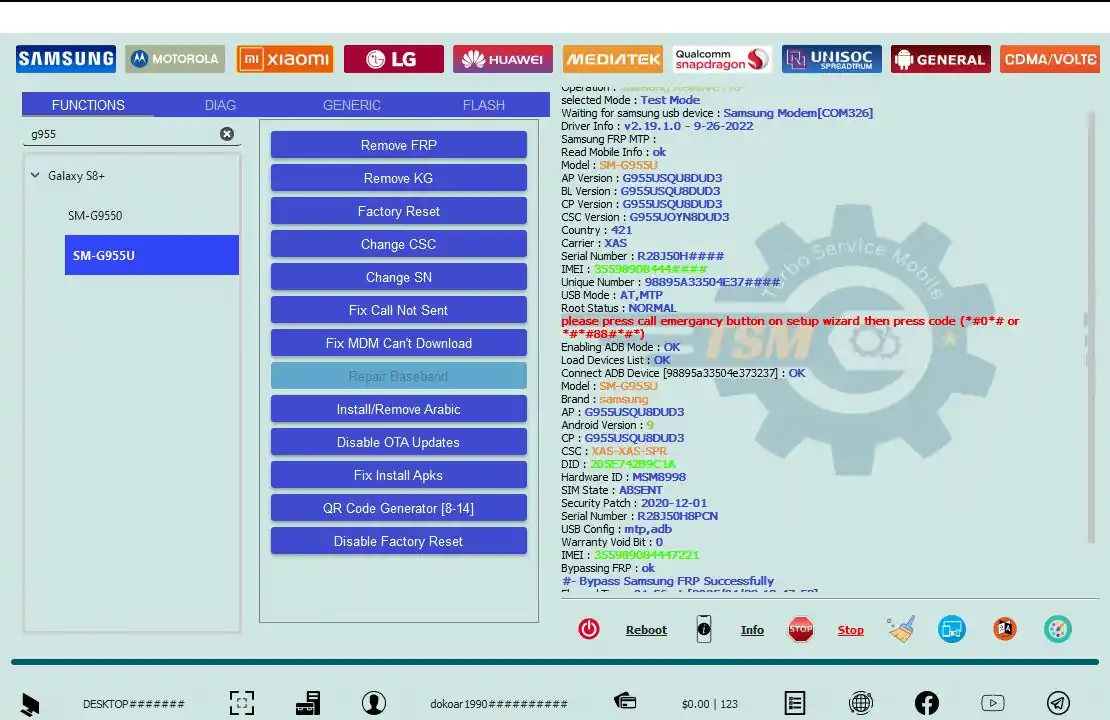Run Fix Install Apks
This screenshot has width=1110, height=720.
399,475
